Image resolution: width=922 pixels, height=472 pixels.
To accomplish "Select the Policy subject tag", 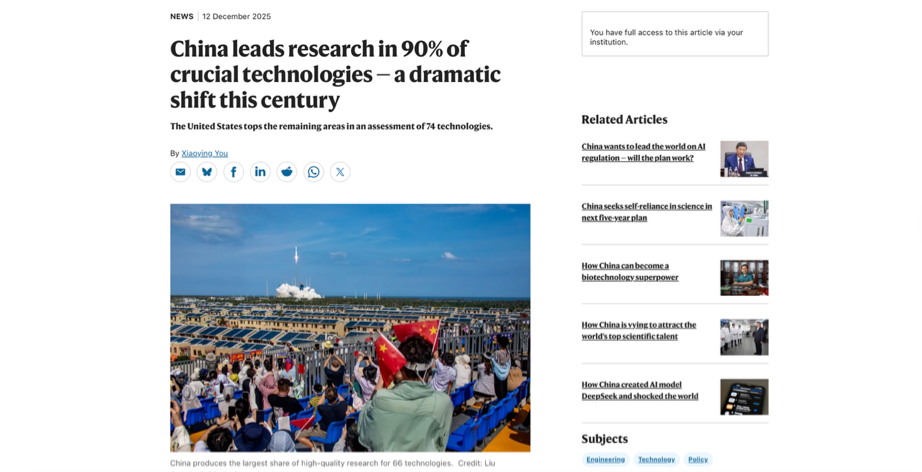I will 698,459.
